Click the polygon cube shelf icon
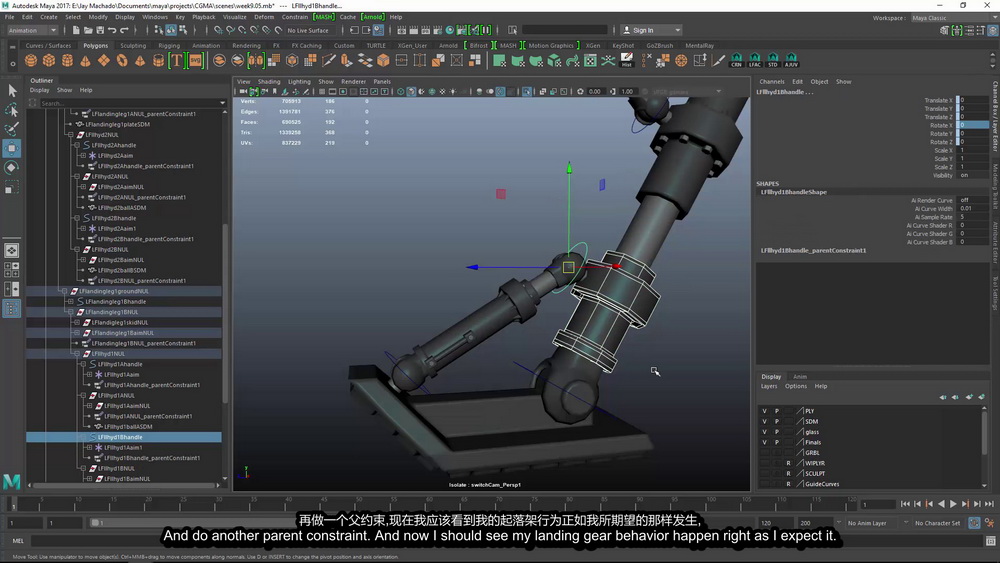This screenshot has width=1000, height=563. pyautogui.click(x=49, y=61)
